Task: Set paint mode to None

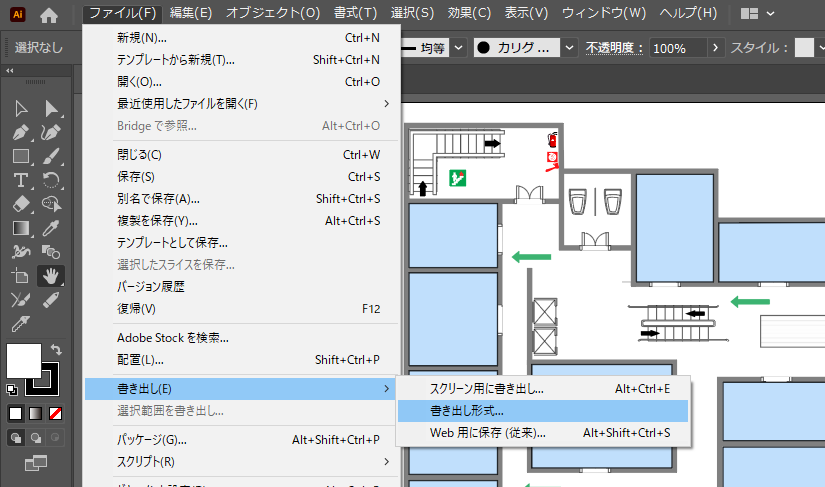Action: [56, 413]
